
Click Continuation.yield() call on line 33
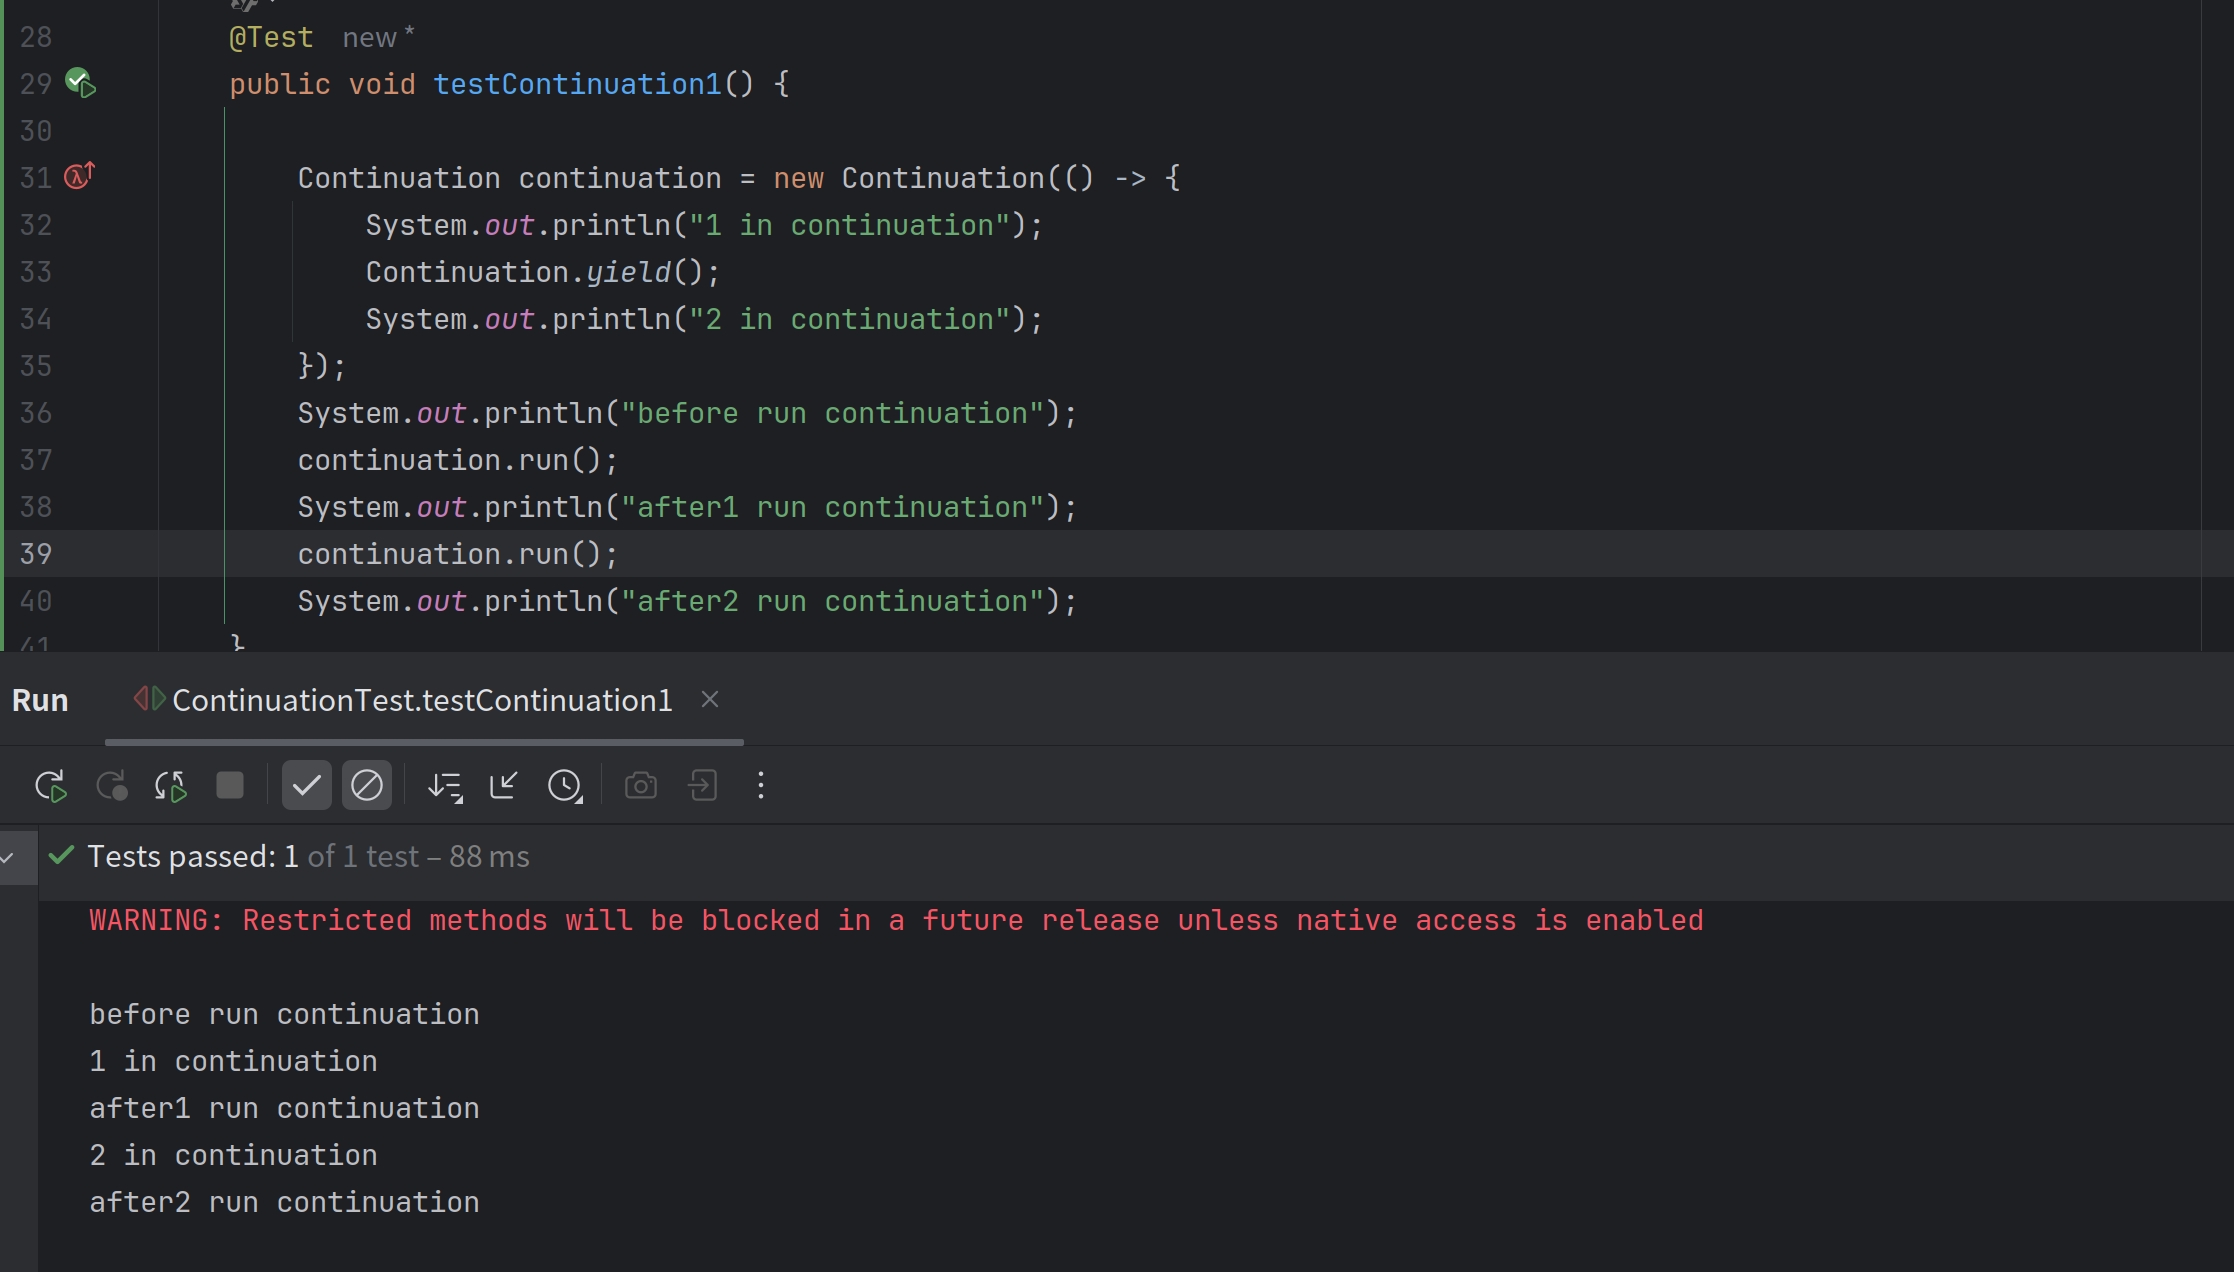pyautogui.click(x=542, y=272)
